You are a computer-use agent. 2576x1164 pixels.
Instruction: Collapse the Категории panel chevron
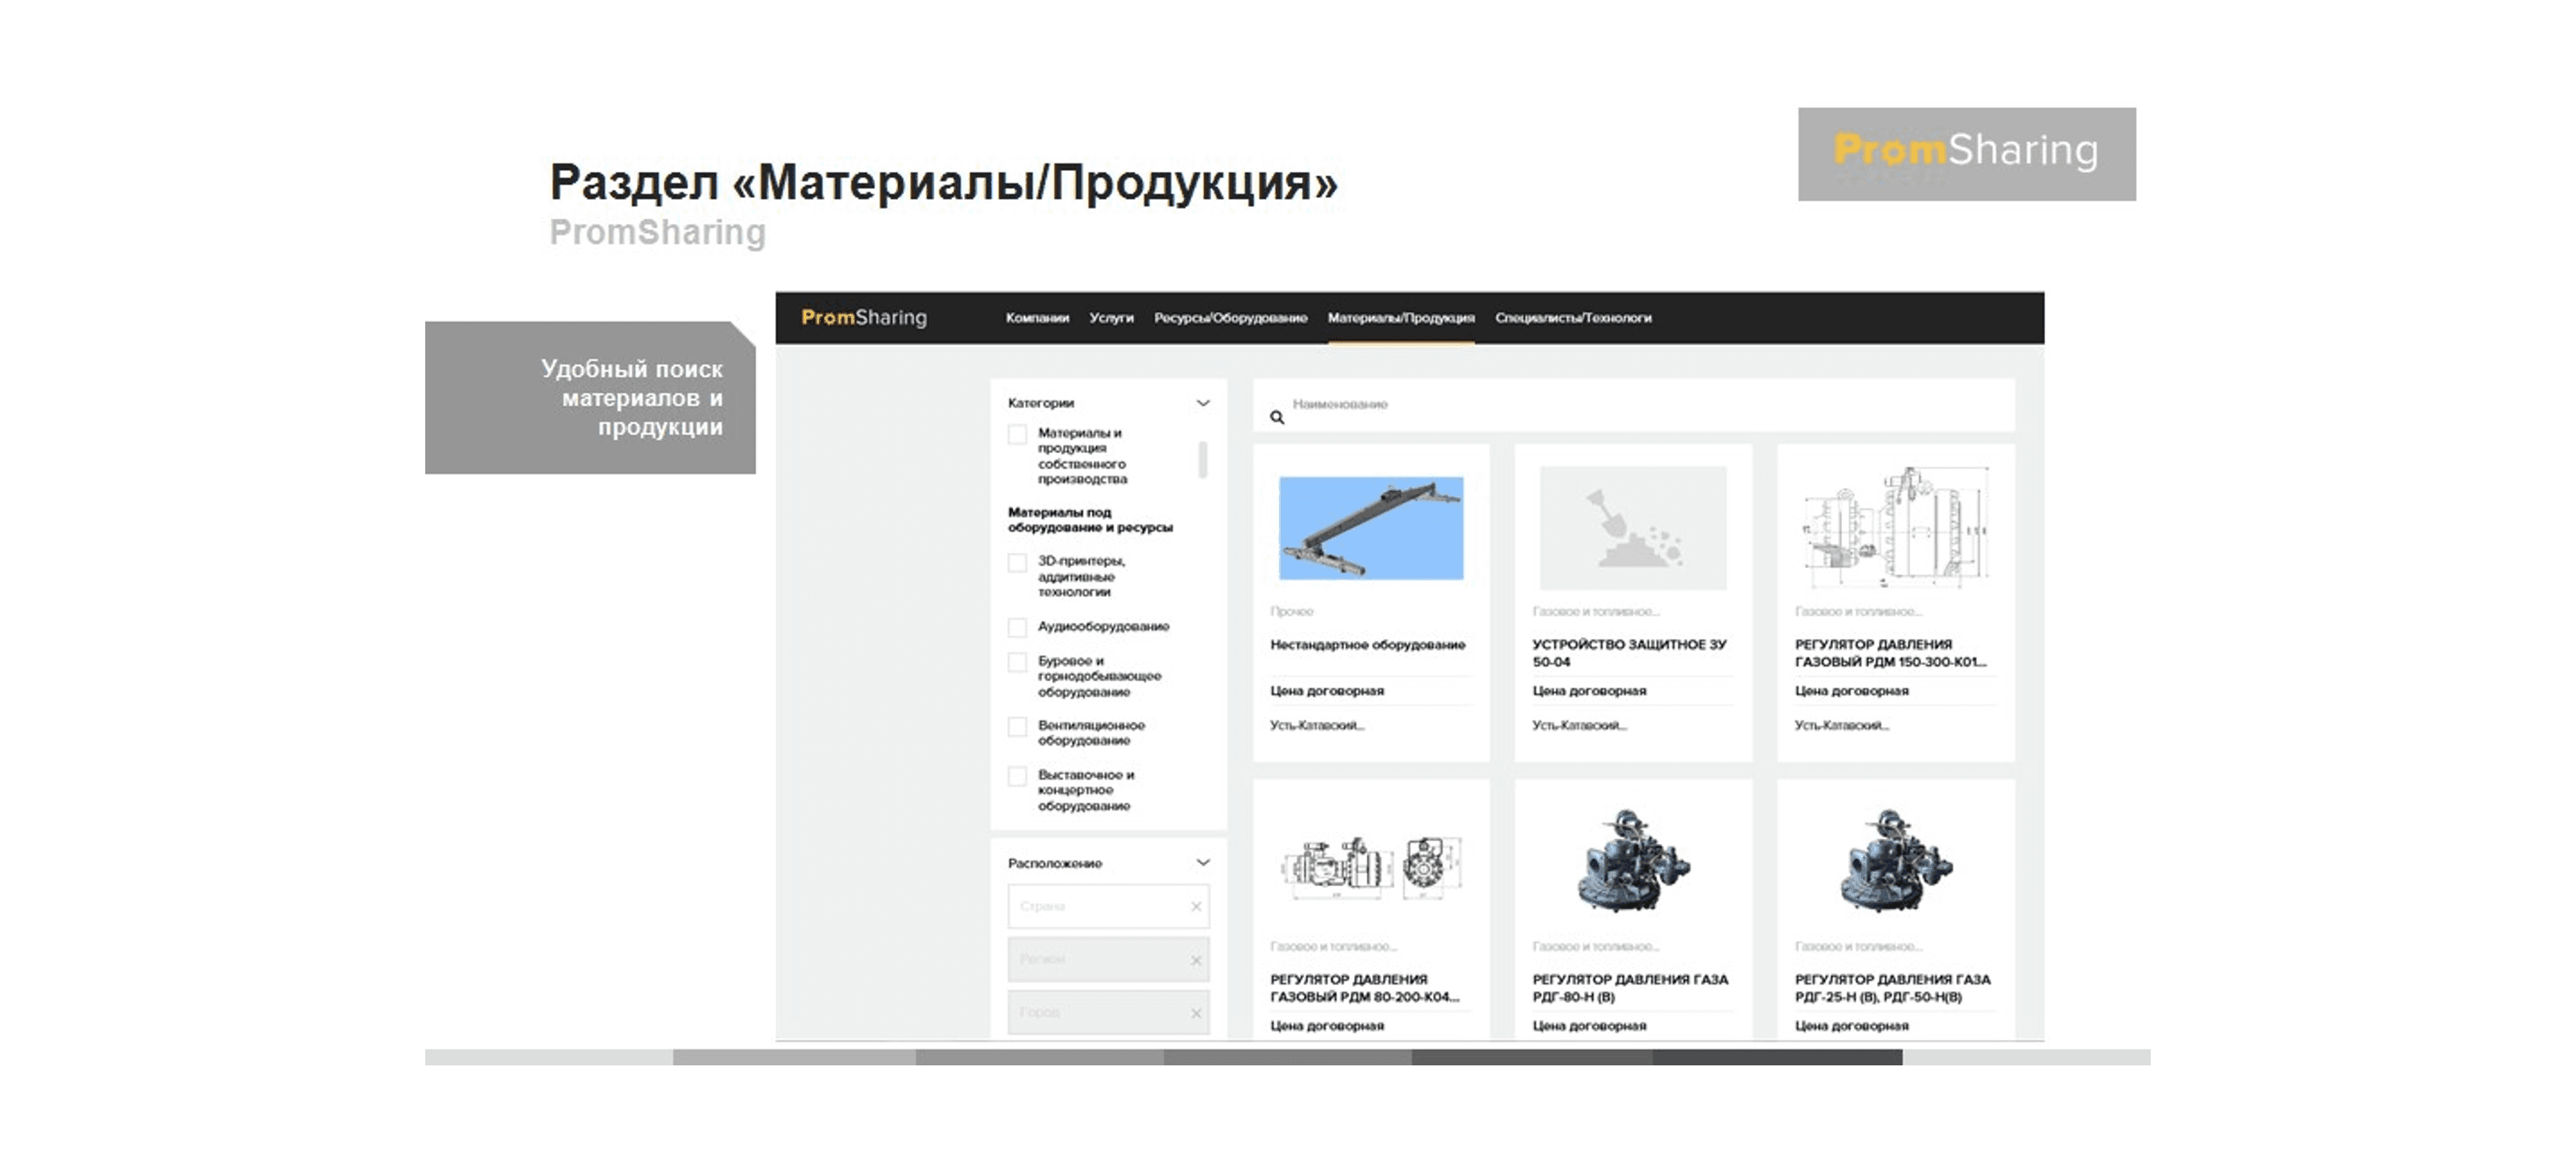tap(1203, 403)
